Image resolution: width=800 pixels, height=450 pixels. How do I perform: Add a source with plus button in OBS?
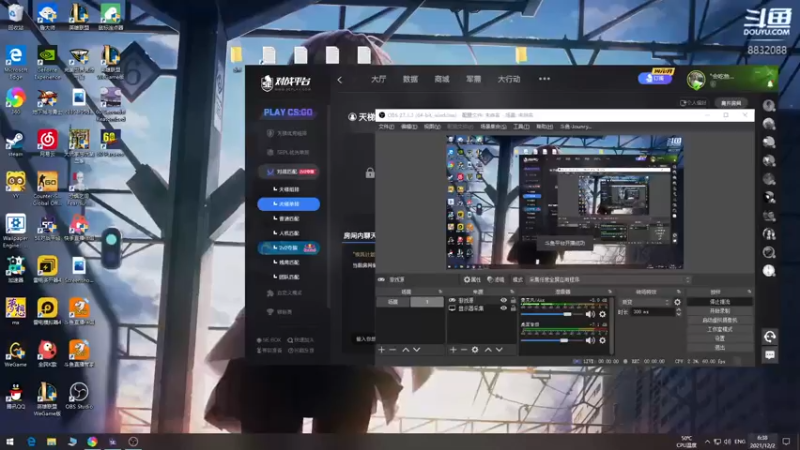453,349
